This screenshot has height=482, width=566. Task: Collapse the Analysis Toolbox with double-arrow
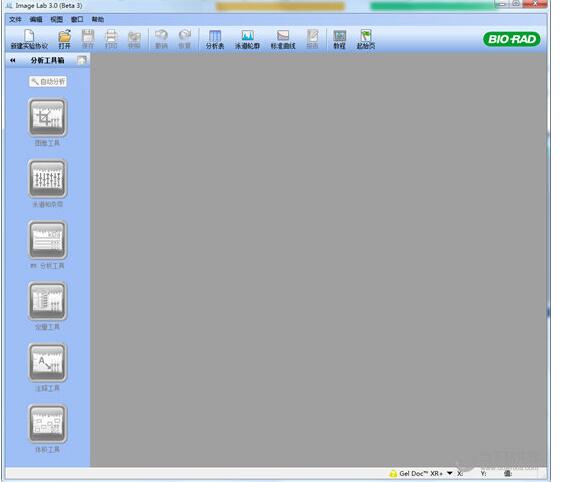pos(13,60)
